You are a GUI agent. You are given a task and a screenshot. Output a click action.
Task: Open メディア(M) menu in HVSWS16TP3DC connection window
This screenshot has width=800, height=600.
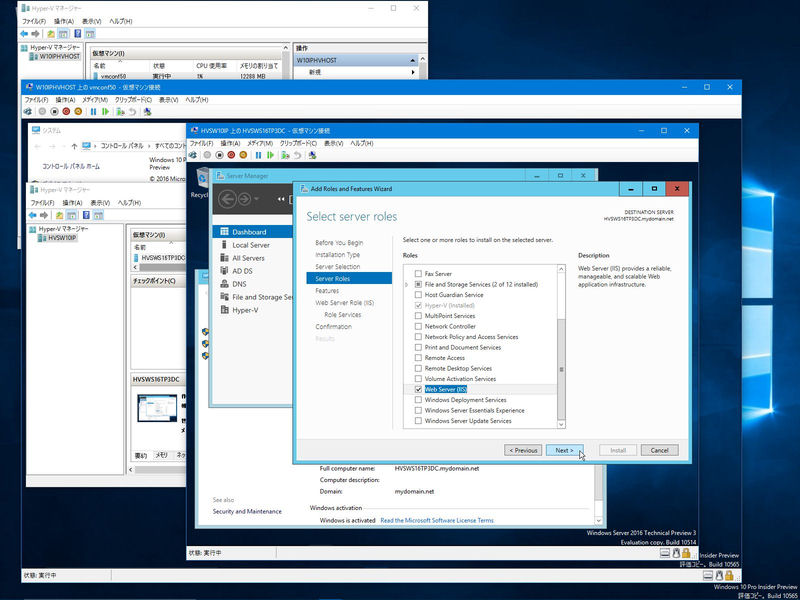260,143
